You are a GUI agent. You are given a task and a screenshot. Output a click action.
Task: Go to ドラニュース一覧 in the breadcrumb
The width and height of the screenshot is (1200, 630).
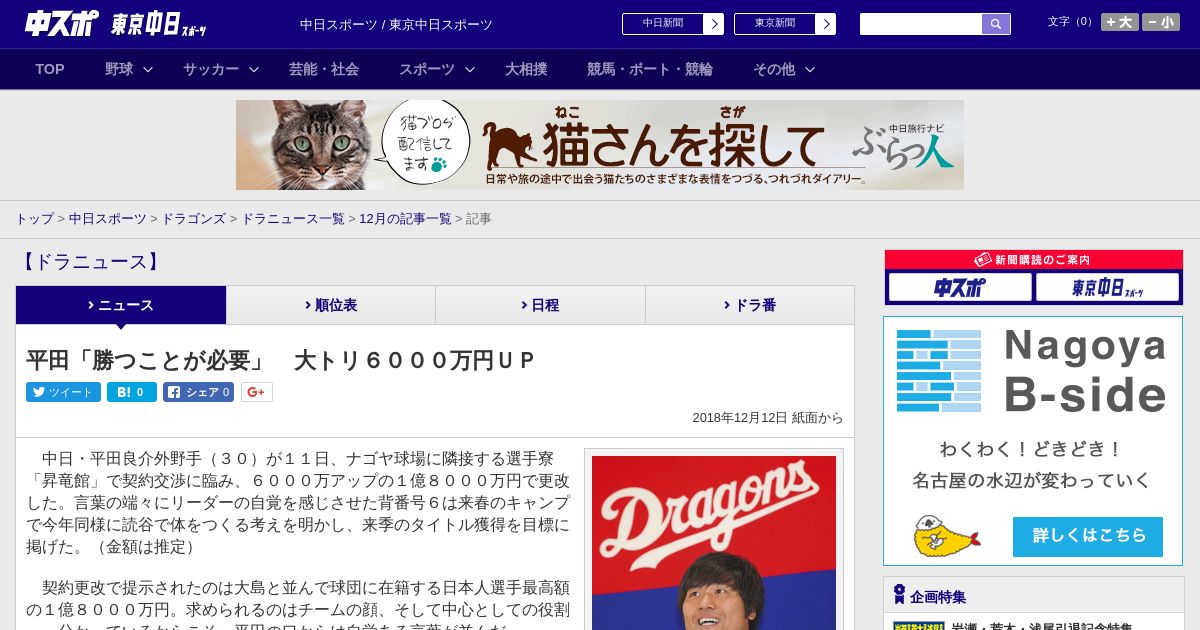292,218
